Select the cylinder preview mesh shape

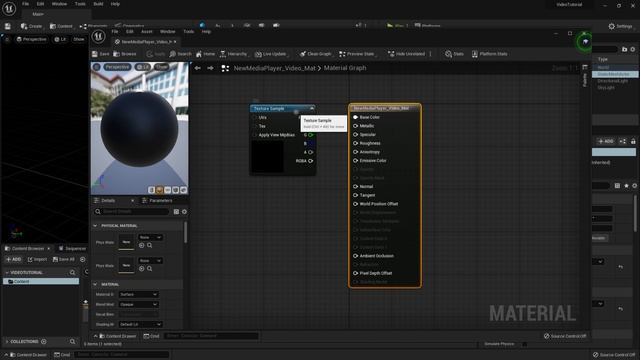[151, 190]
